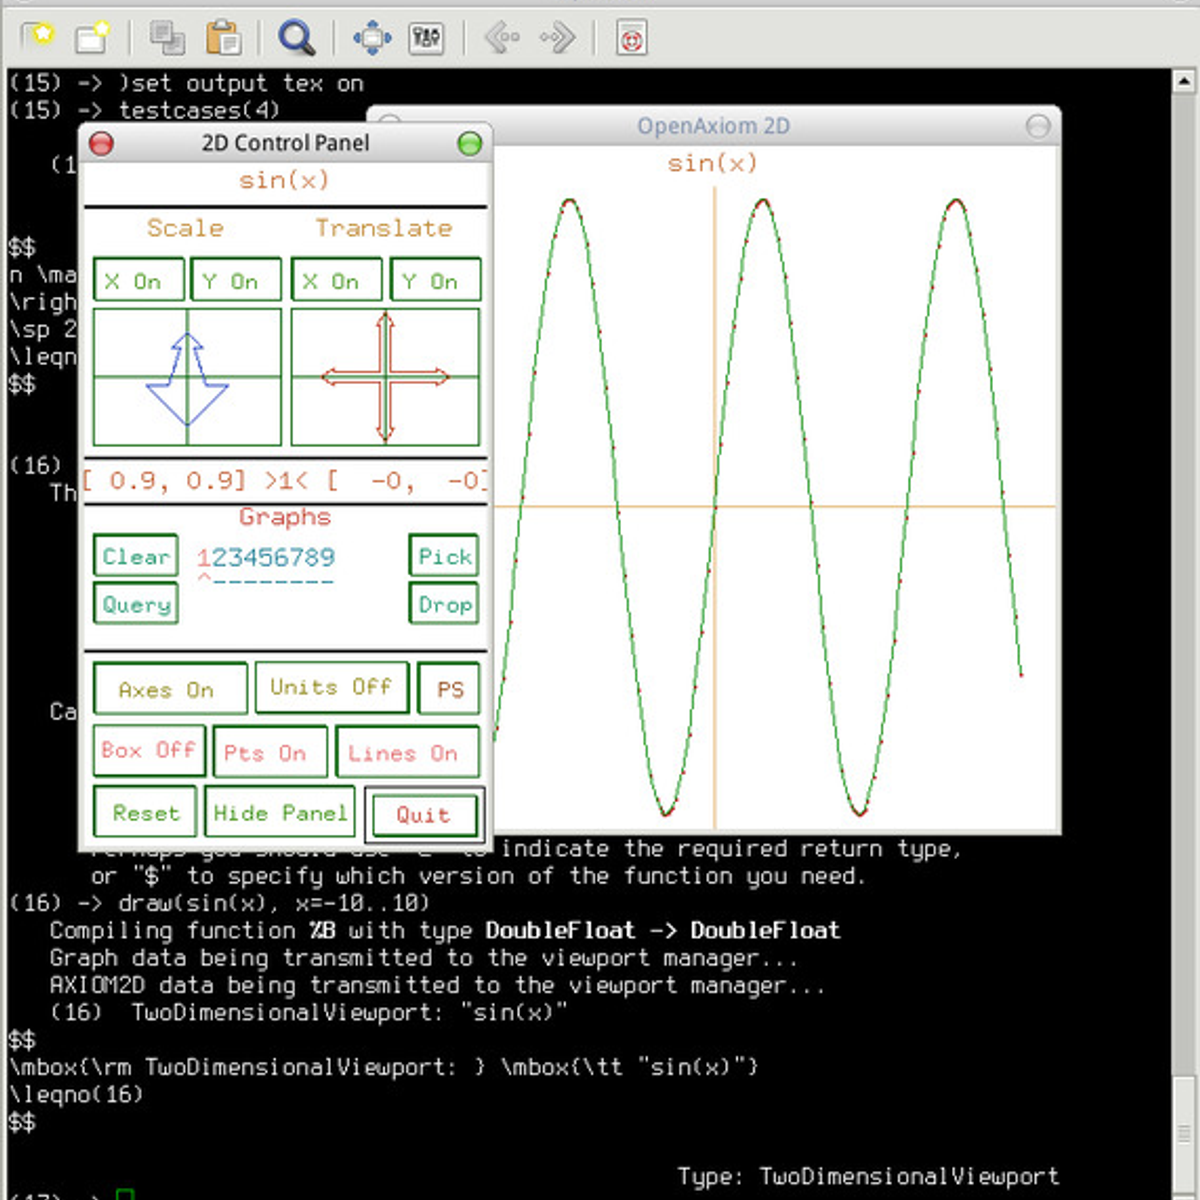This screenshot has height=1200, width=1200.
Task: Activate the magnifier search icon
Action: pos(296,37)
